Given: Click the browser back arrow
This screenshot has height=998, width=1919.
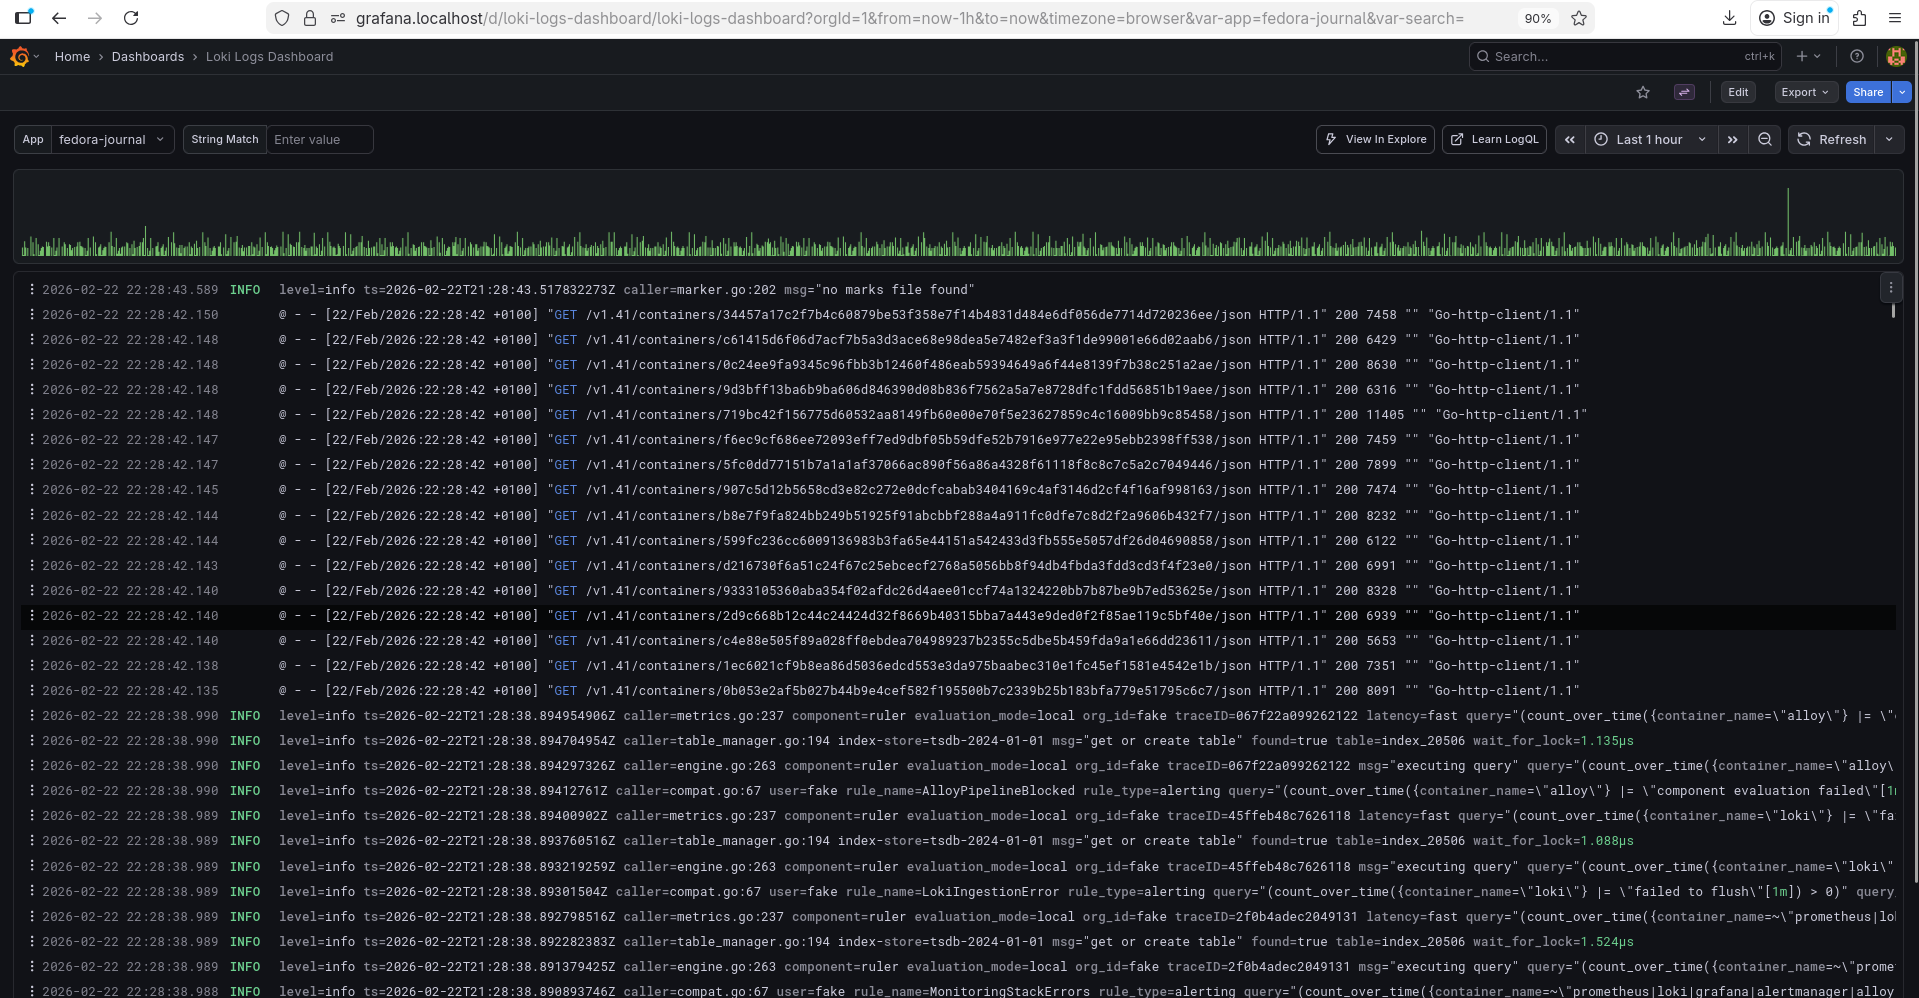Looking at the screenshot, I should pos(59,18).
